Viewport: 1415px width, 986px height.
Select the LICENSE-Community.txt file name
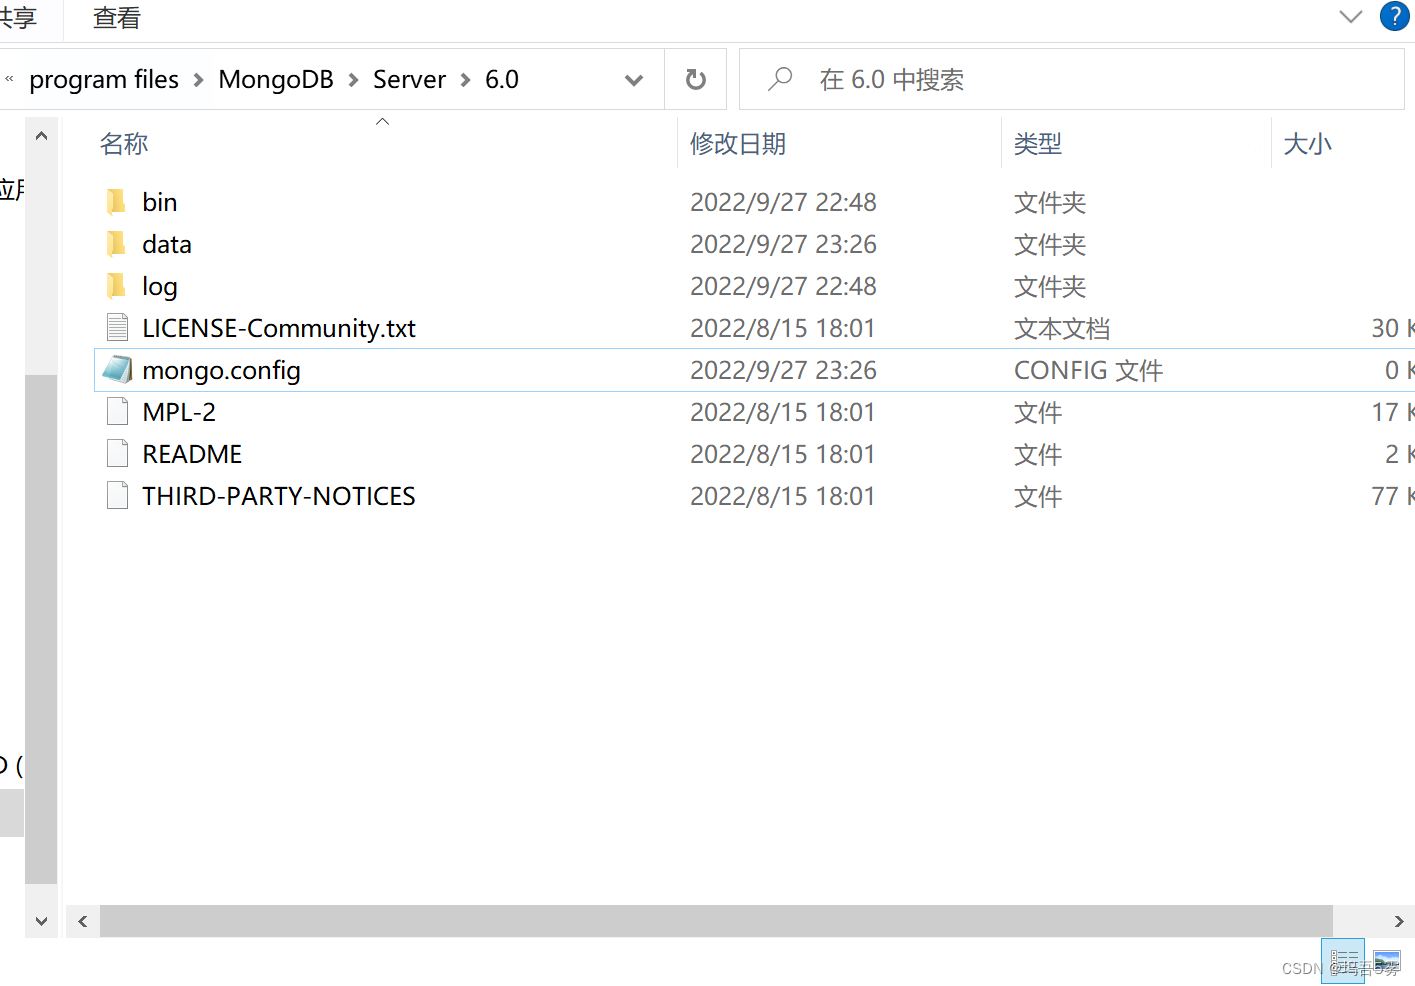coord(279,329)
